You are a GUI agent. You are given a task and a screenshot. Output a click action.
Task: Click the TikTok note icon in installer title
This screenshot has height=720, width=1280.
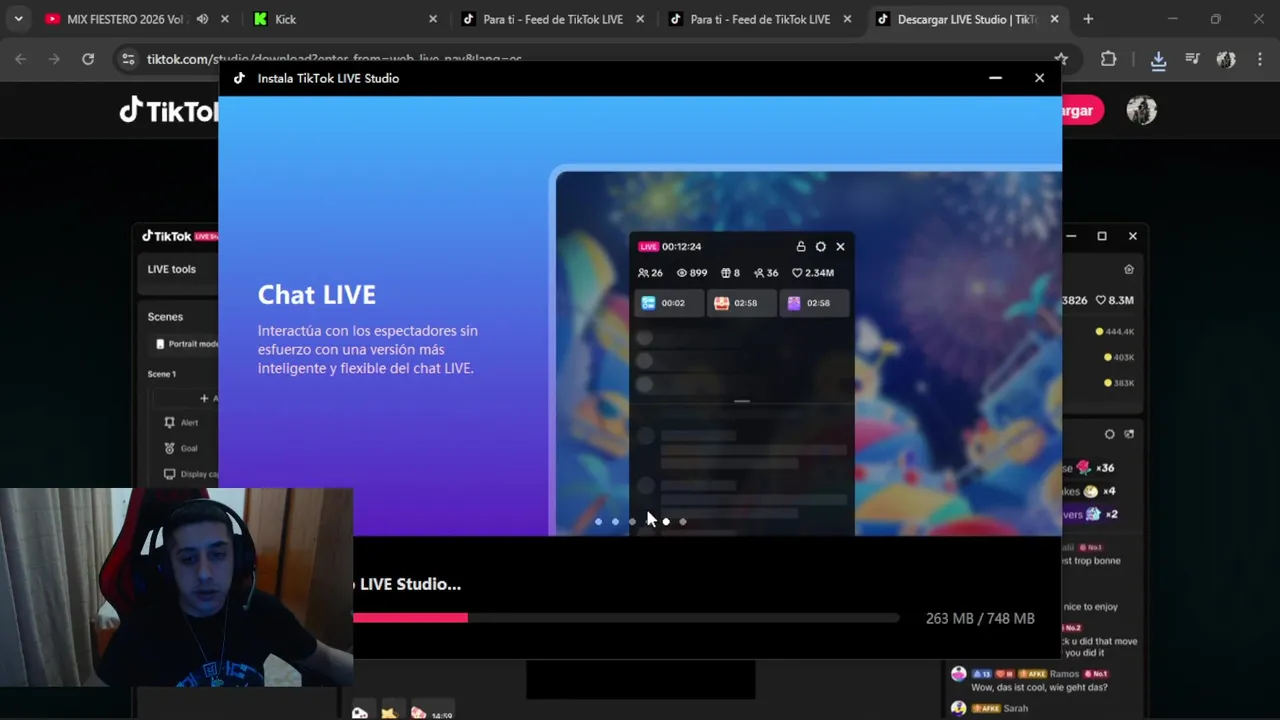coord(239,78)
